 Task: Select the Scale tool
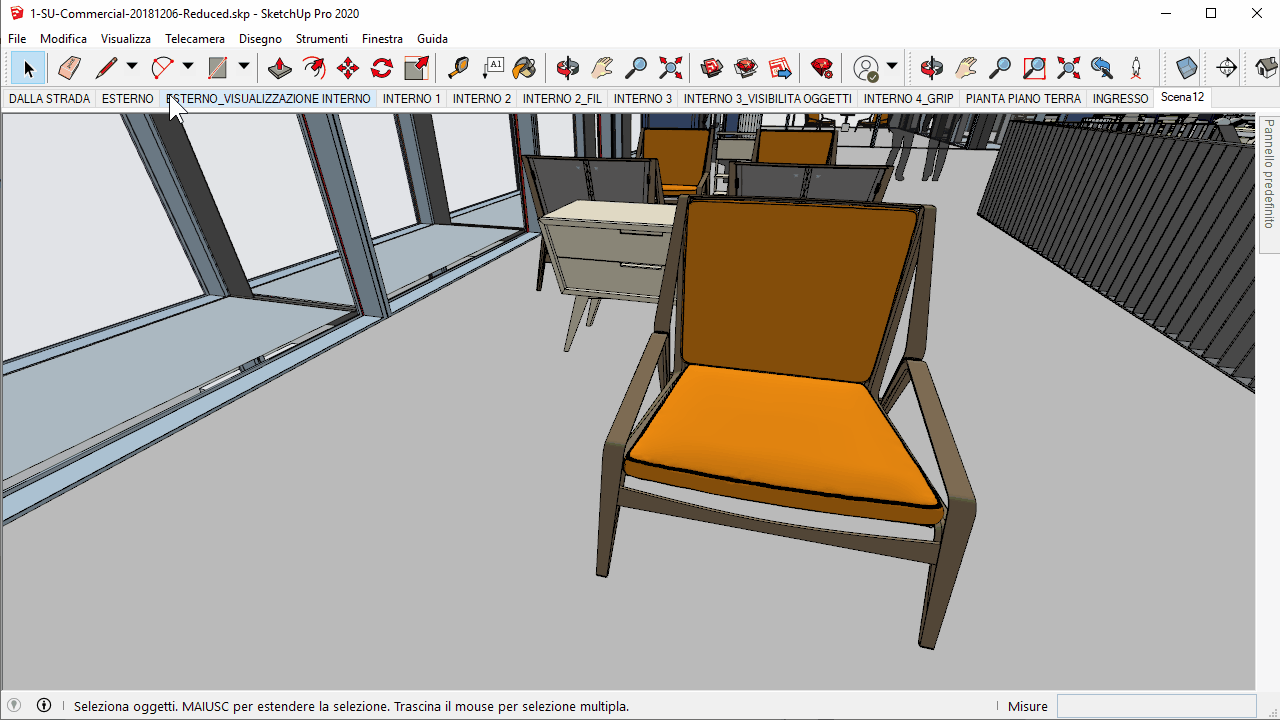coord(416,68)
